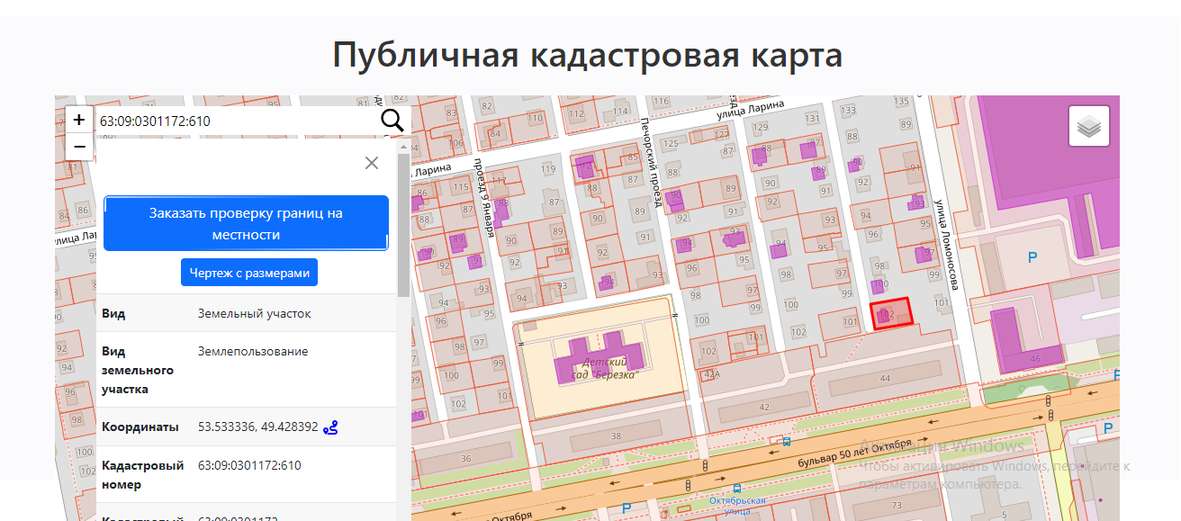
Task: Click the parking 'P' icon above building 46
Action: [x=1033, y=258]
